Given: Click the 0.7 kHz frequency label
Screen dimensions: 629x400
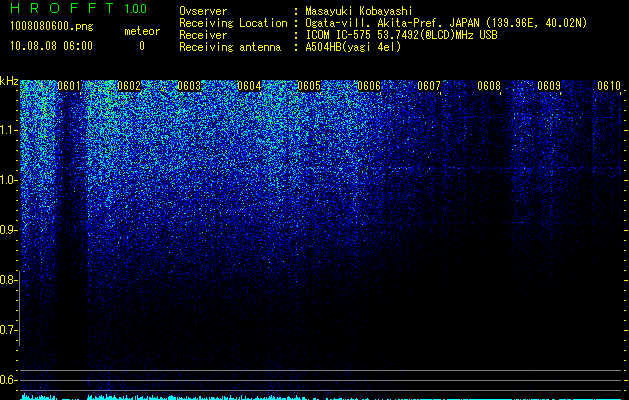Looking at the screenshot, I should point(8,330).
